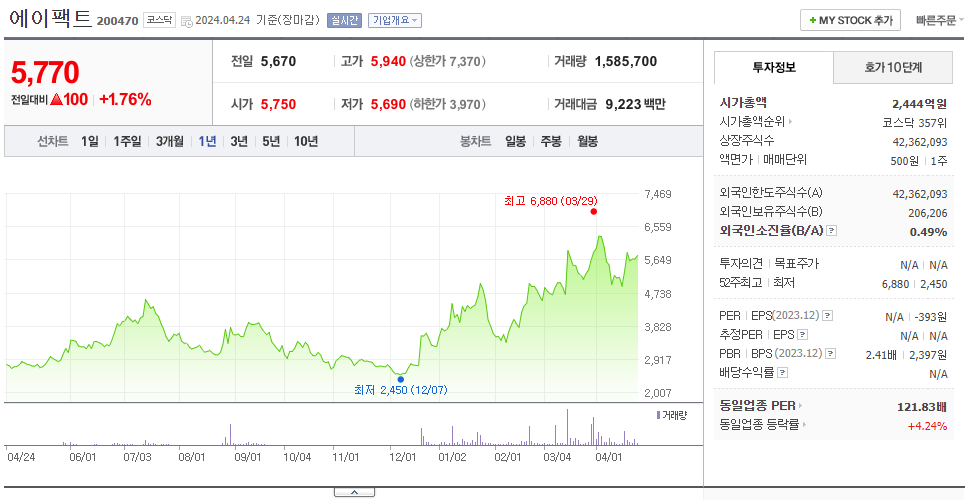Click the 실시간 badge
The width and height of the screenshot is (968, 500).
[344, 20]
